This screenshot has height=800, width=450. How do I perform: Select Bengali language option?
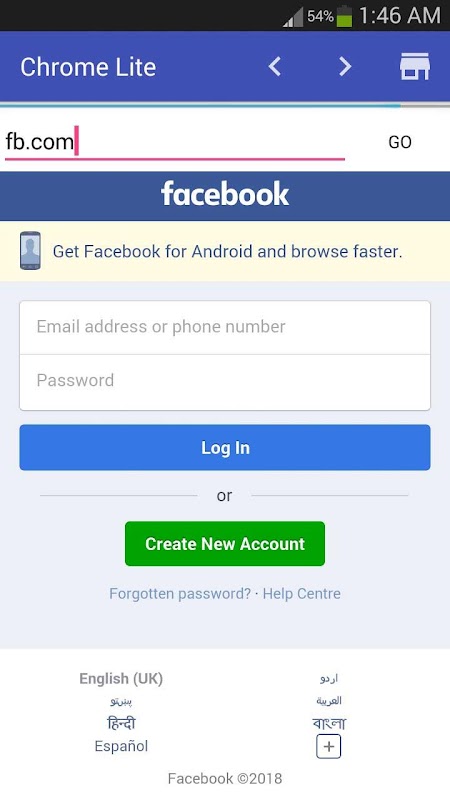click(x=329, y=723)
